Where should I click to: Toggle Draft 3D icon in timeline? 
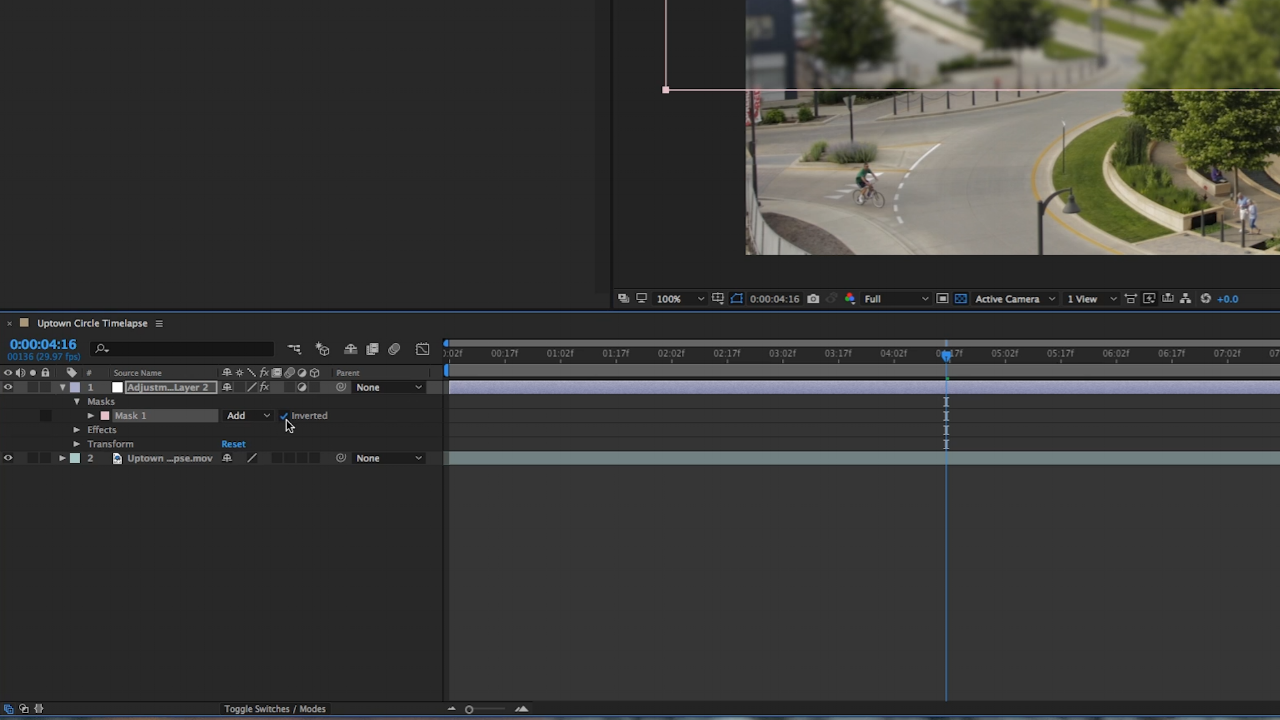tap(322, 349)
